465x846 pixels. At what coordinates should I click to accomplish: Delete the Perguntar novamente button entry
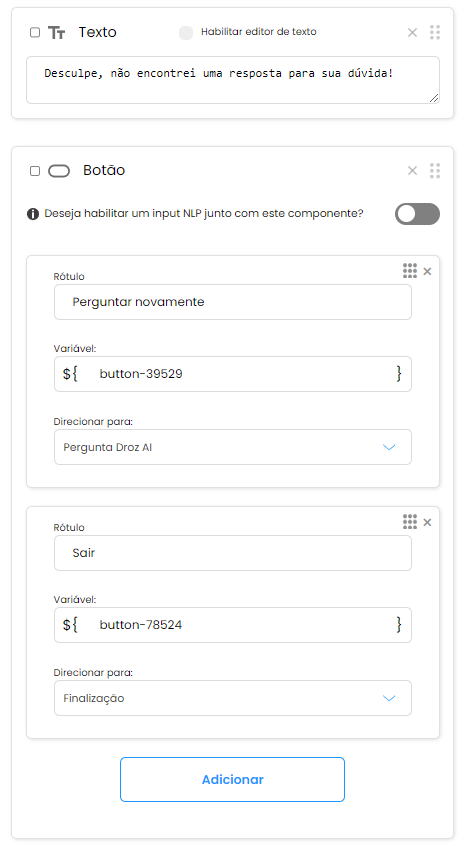point(427,271)
